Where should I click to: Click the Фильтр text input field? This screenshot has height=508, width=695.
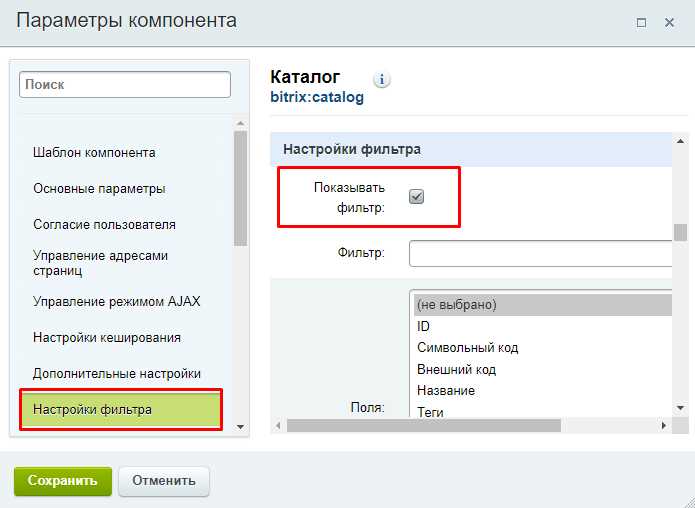(x=540, y=254)
